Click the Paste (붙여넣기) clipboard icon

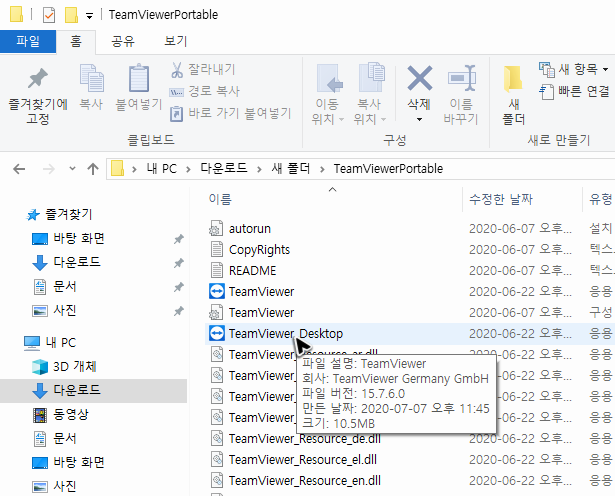click(139, 78)
